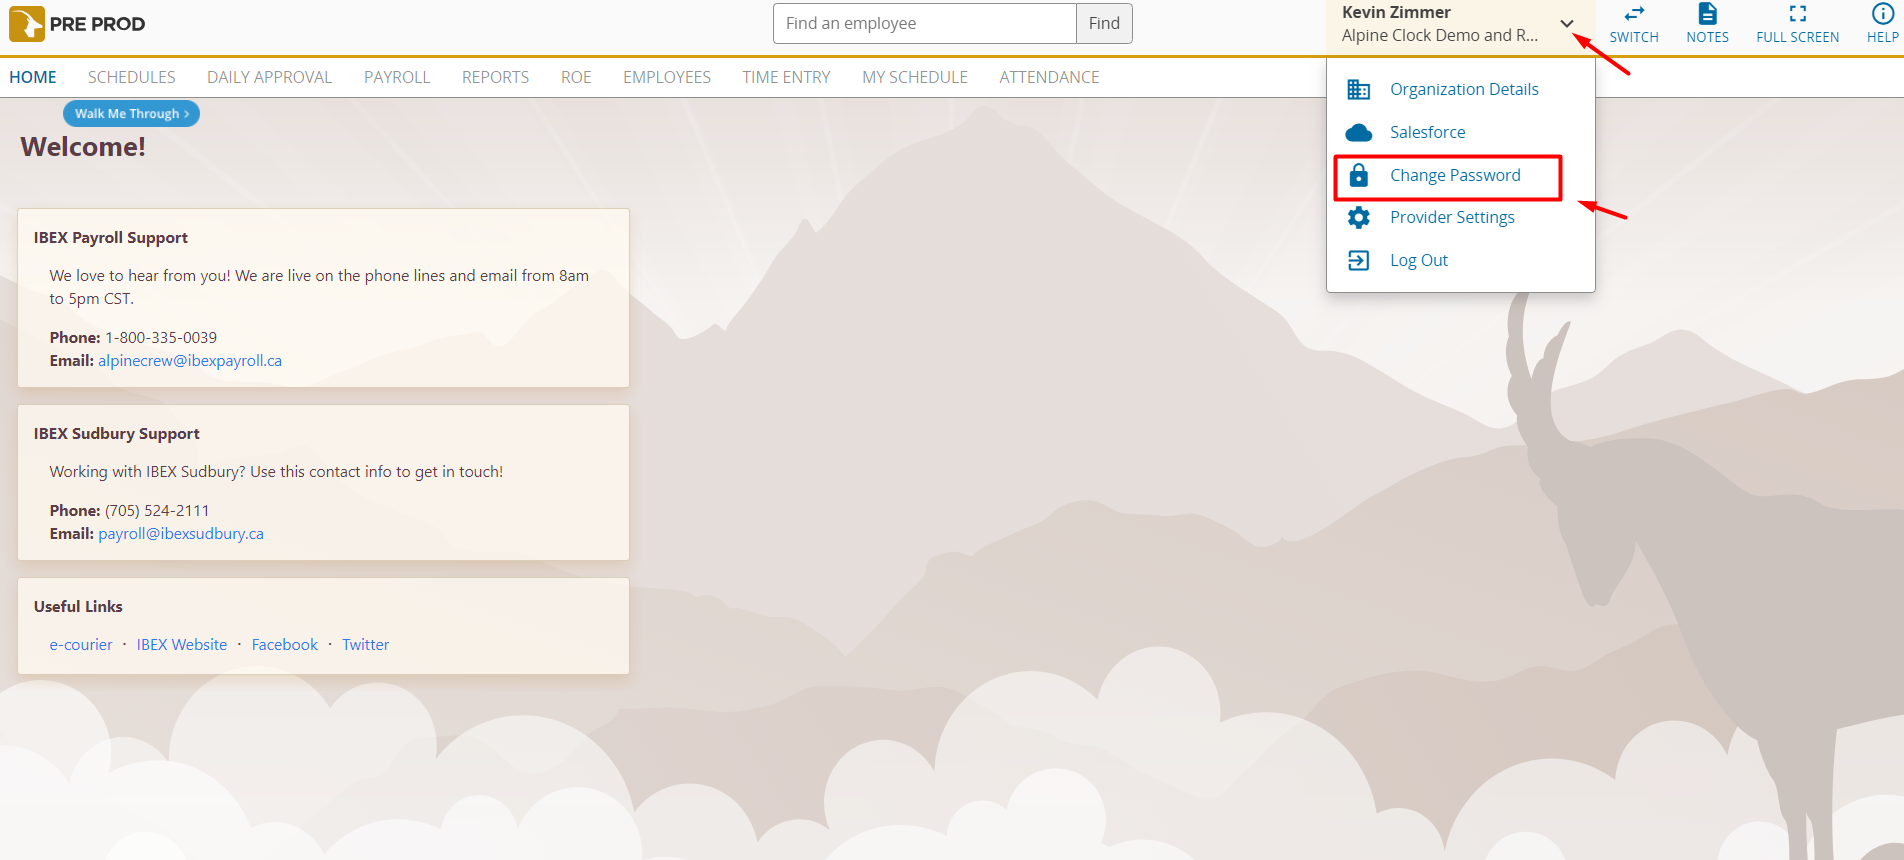Click the IBEX Payroll Support heading
The height and width of the screenshot is (860, 1904).
pyautogui.click(x=111, y=238)
